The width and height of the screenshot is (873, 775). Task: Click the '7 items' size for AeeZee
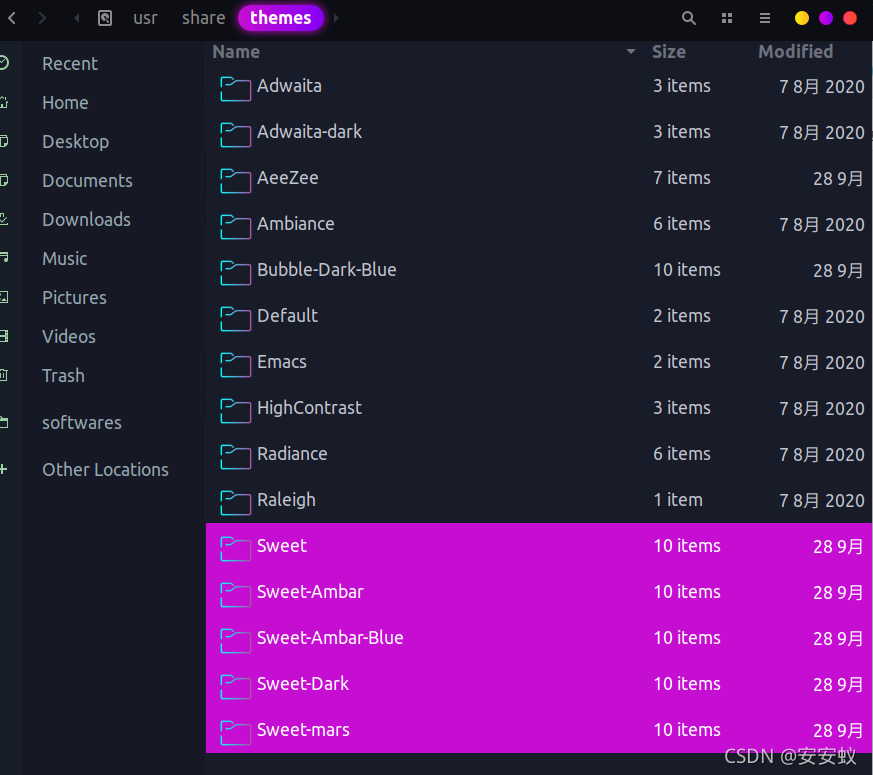click(x=682, y=178)
